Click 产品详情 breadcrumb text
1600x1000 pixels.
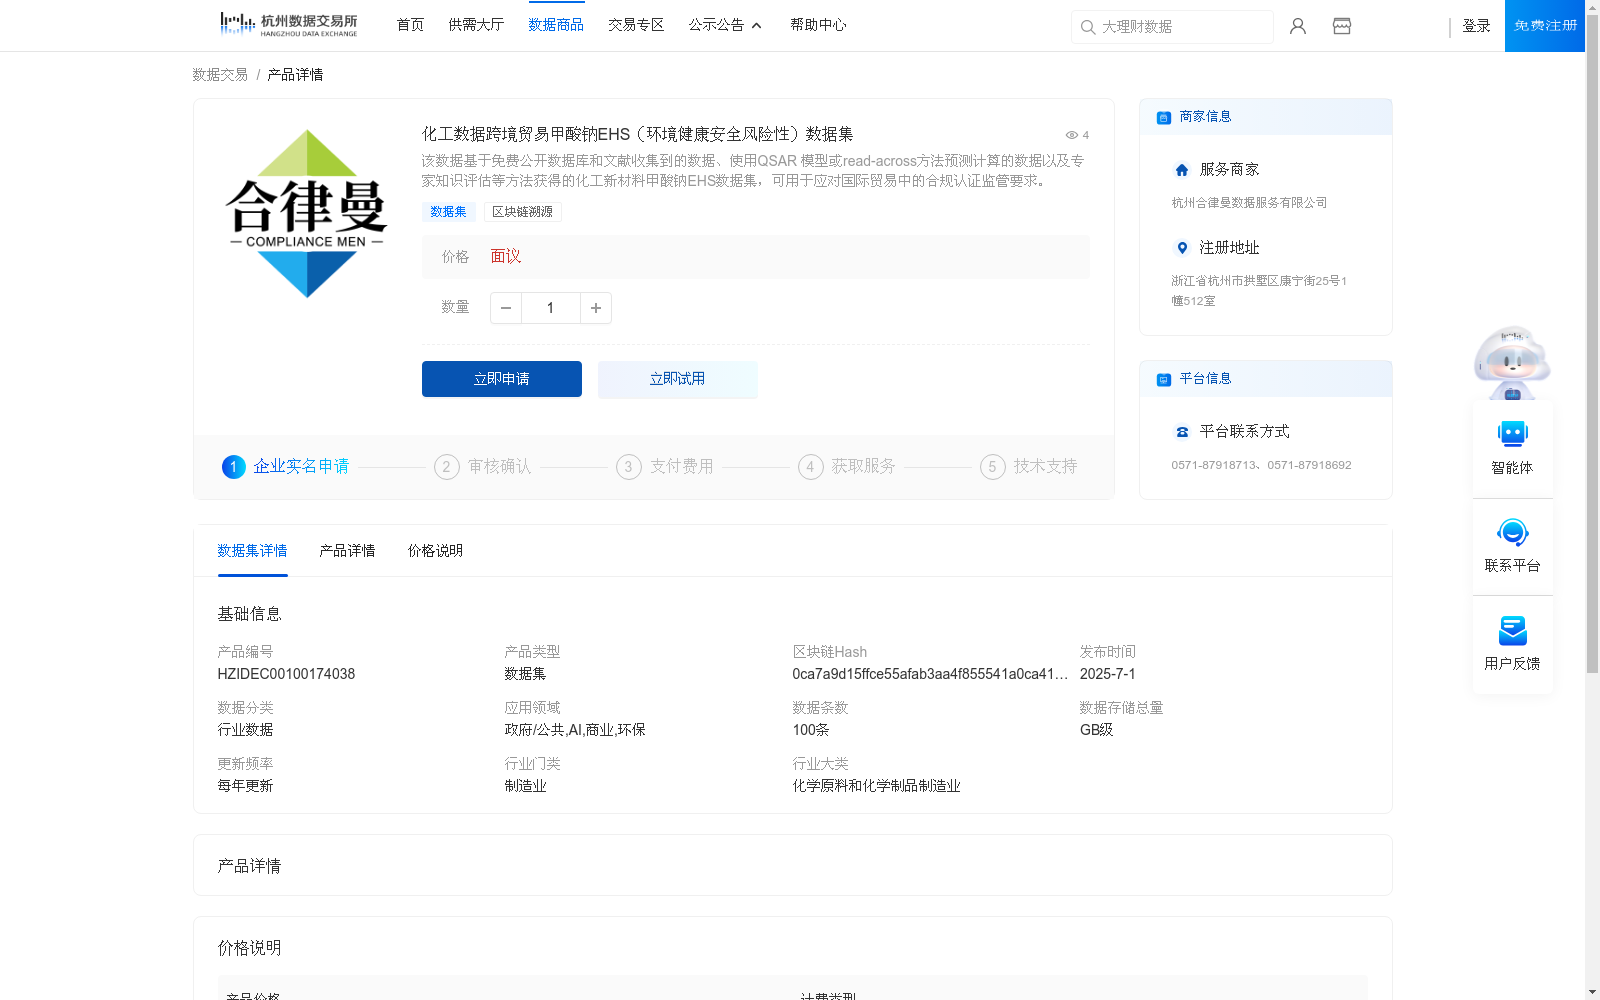point(295,75)
